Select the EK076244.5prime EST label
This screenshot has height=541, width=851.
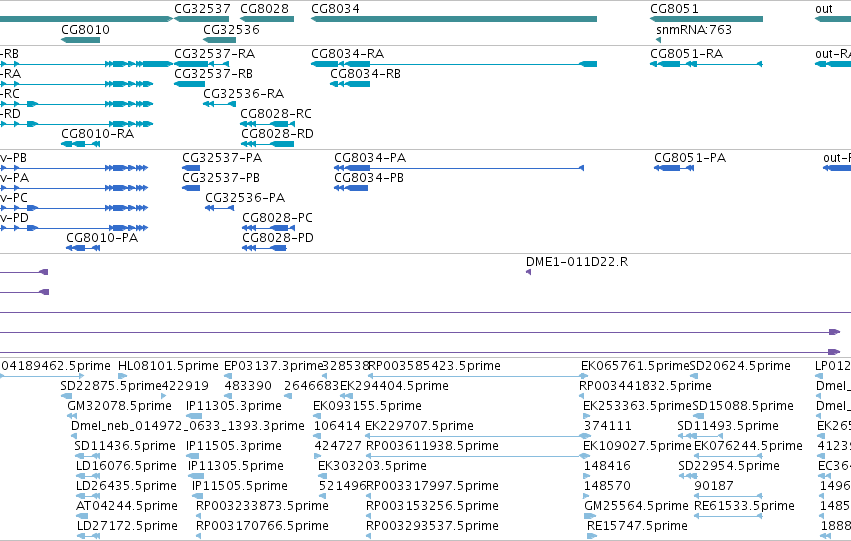point(748,447)
